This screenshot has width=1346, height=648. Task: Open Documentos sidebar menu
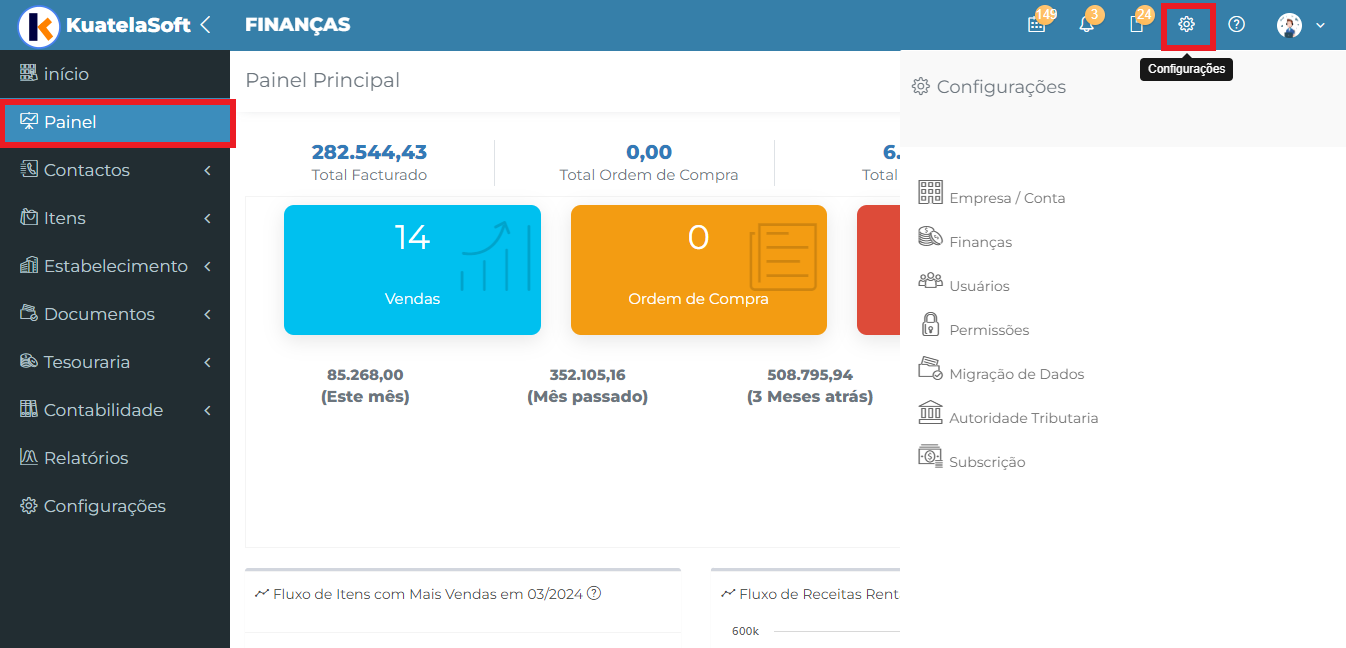pos(115,314)
